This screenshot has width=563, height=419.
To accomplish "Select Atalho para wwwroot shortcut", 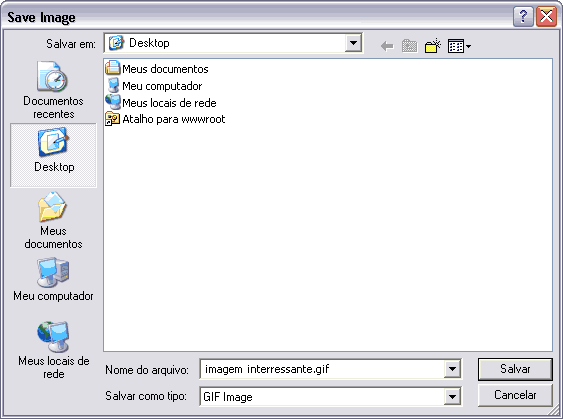I will click(x=165, y=119).
